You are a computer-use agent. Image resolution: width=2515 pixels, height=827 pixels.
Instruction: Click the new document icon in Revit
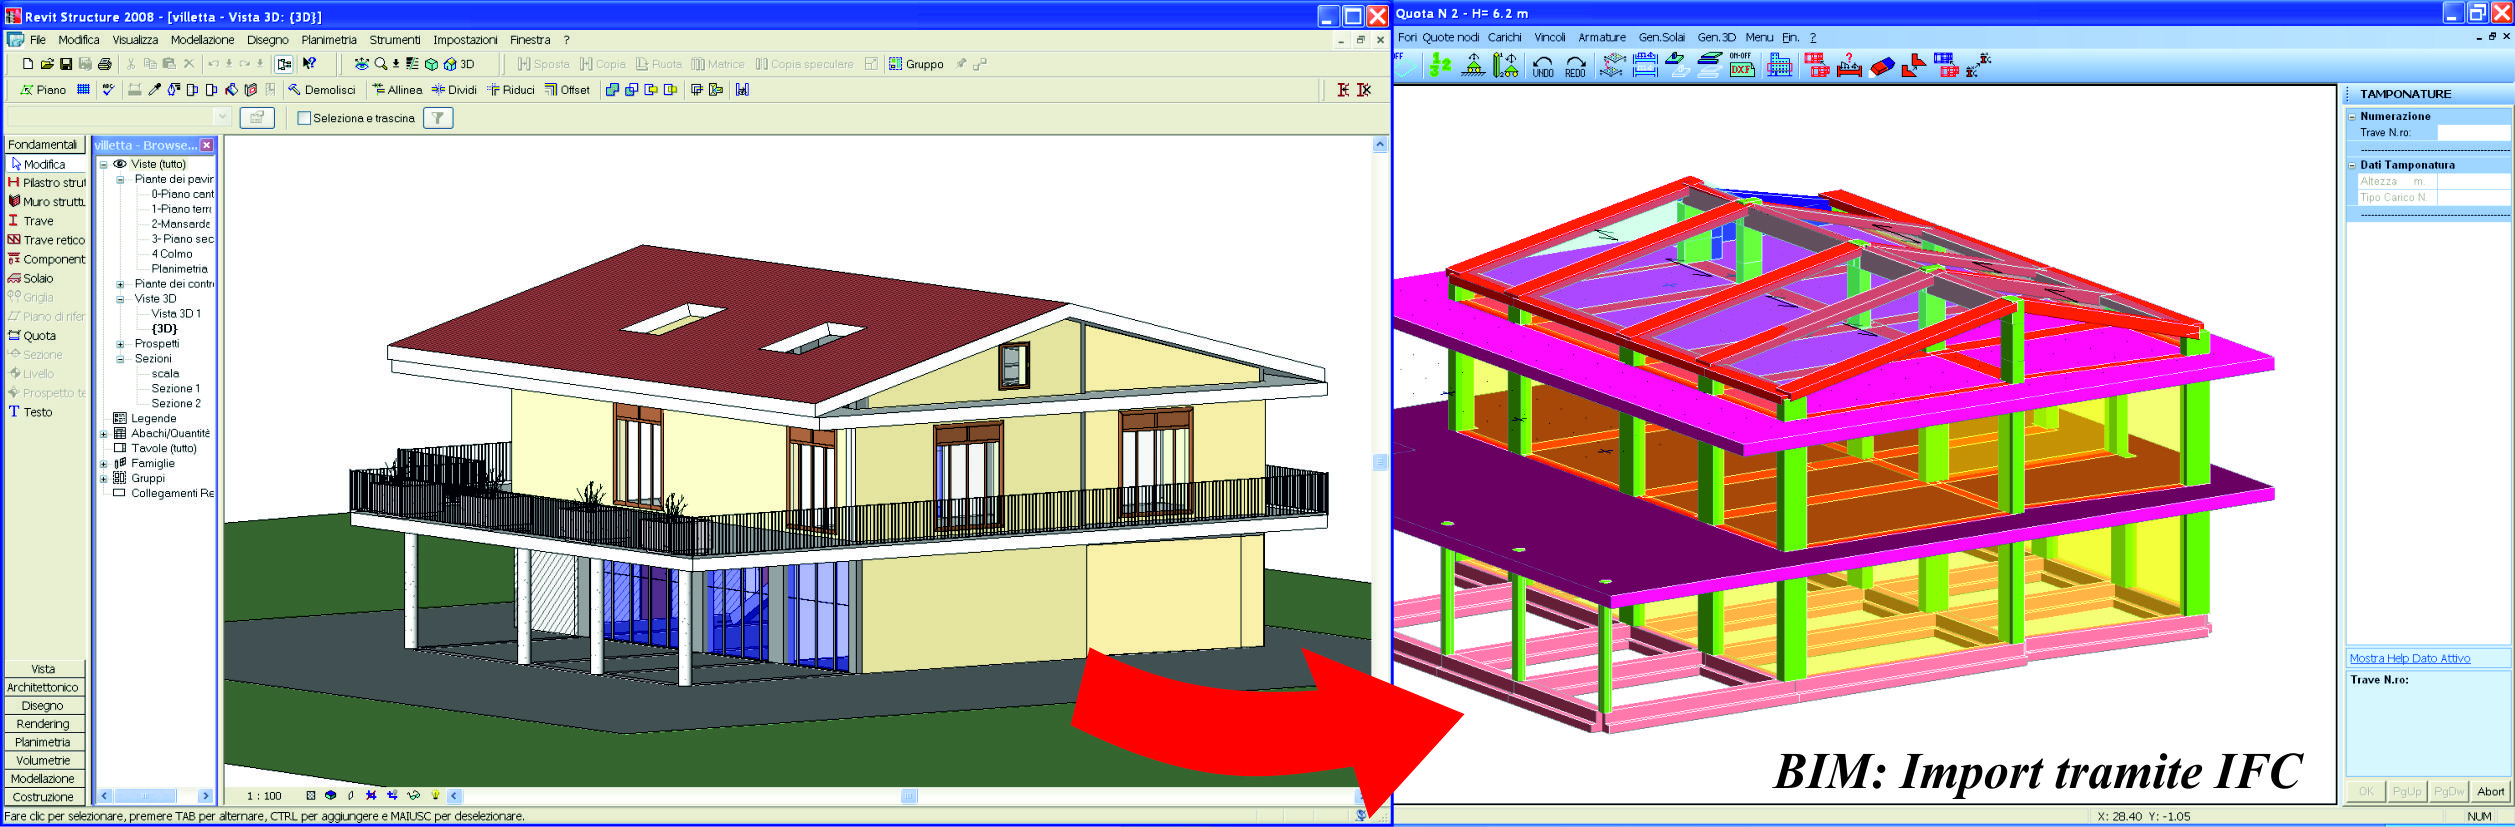coord(28,64)
